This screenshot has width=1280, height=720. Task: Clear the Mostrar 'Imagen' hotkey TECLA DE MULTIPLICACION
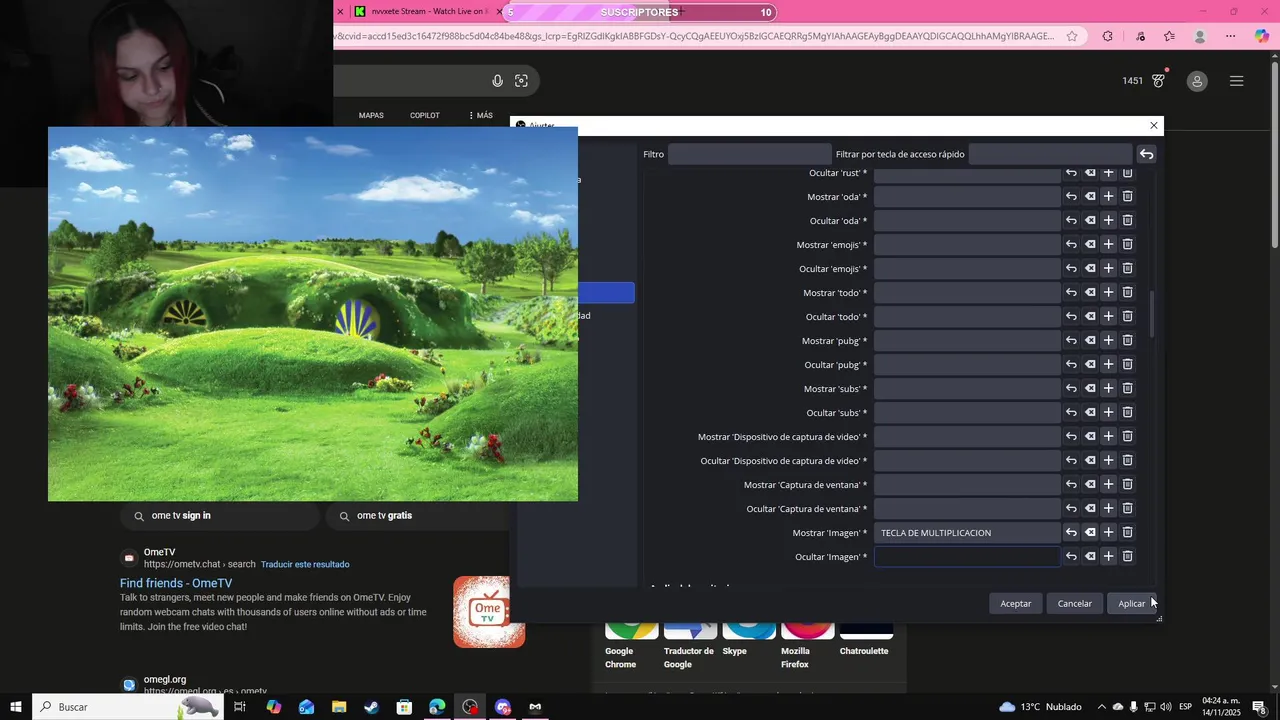click(x=1090, y=533)
